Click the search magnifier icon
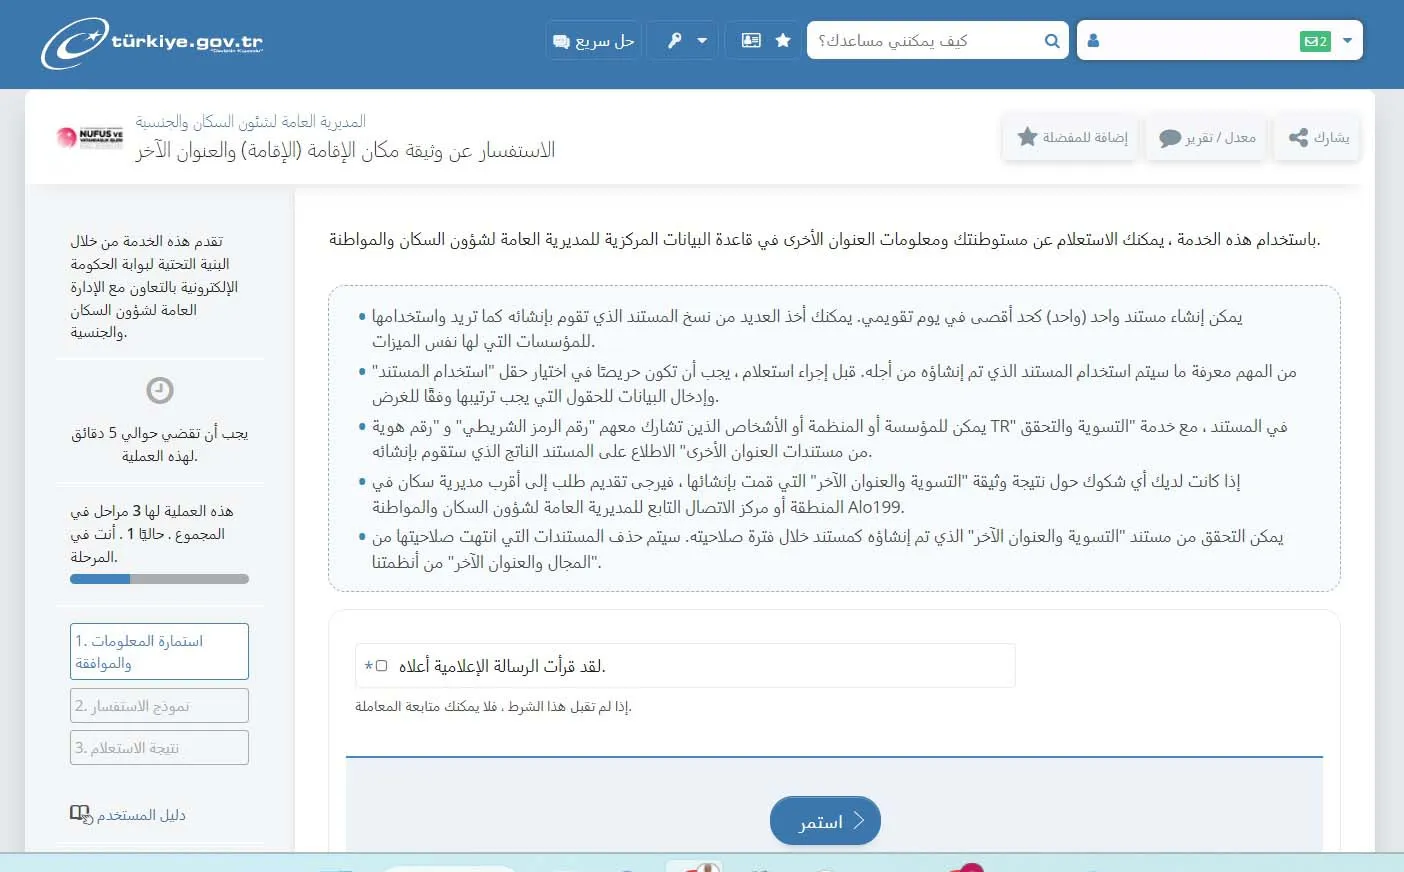Screen dimensions: 1404x872 tap(1051, 41)
